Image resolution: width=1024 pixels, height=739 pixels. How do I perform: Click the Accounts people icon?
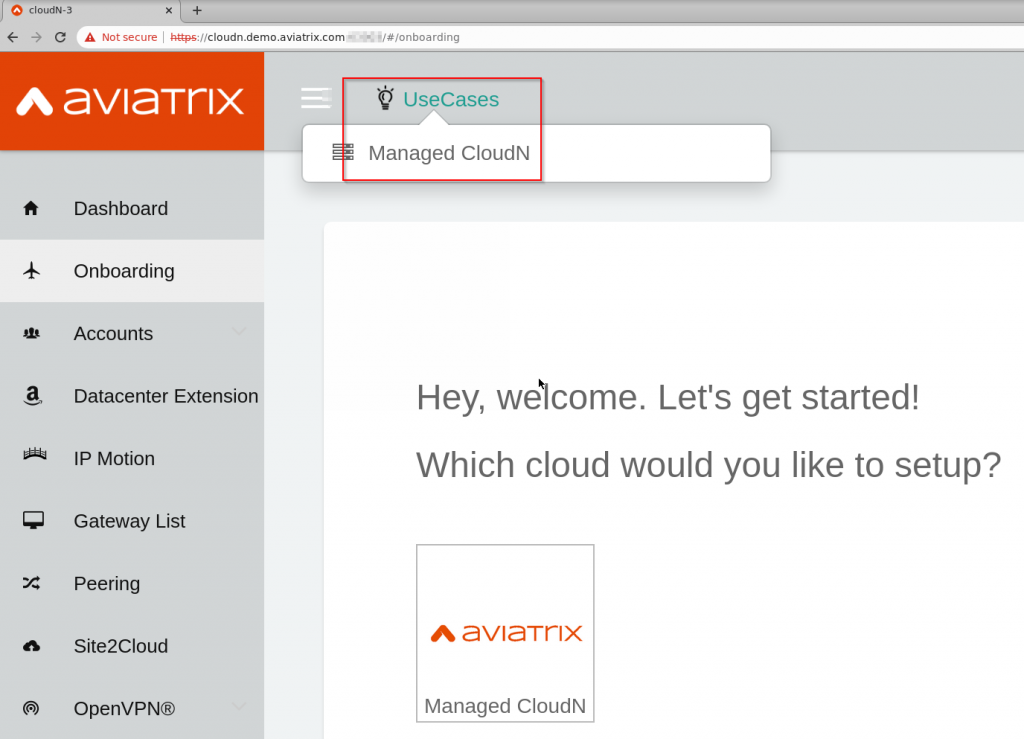click(x=31, y=333)
